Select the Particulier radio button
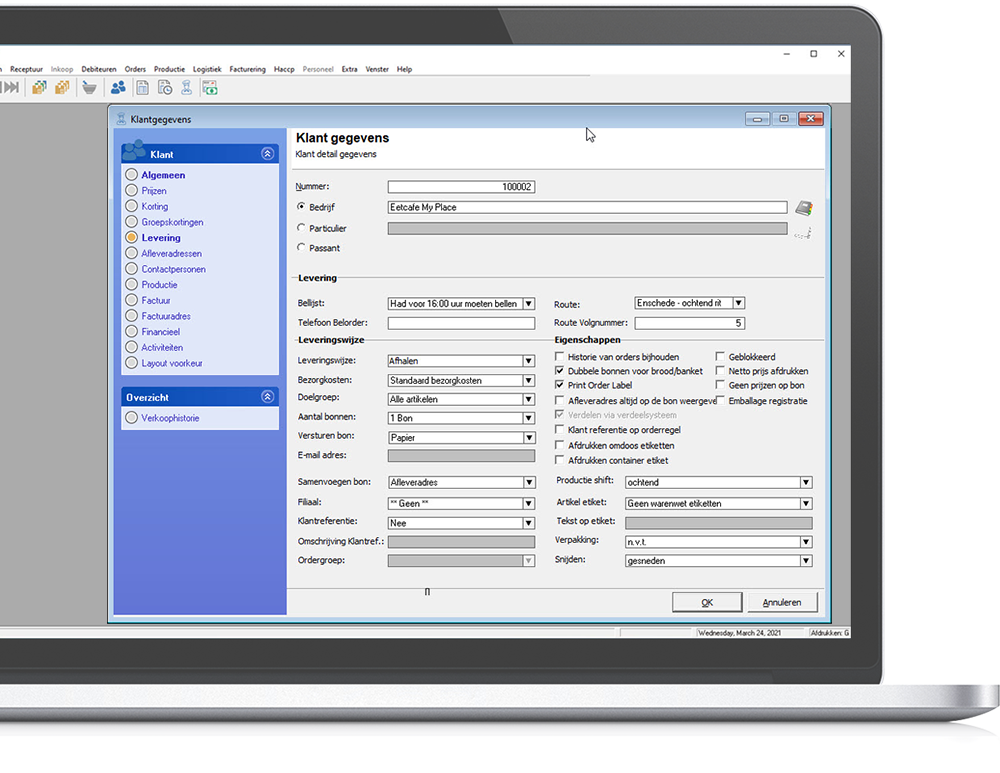 (x=301, y=228)
